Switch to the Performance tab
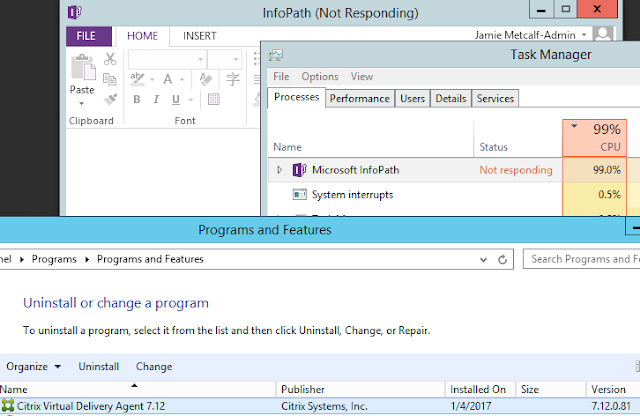Viewport: 640px width, 416px height. [360, 98]
